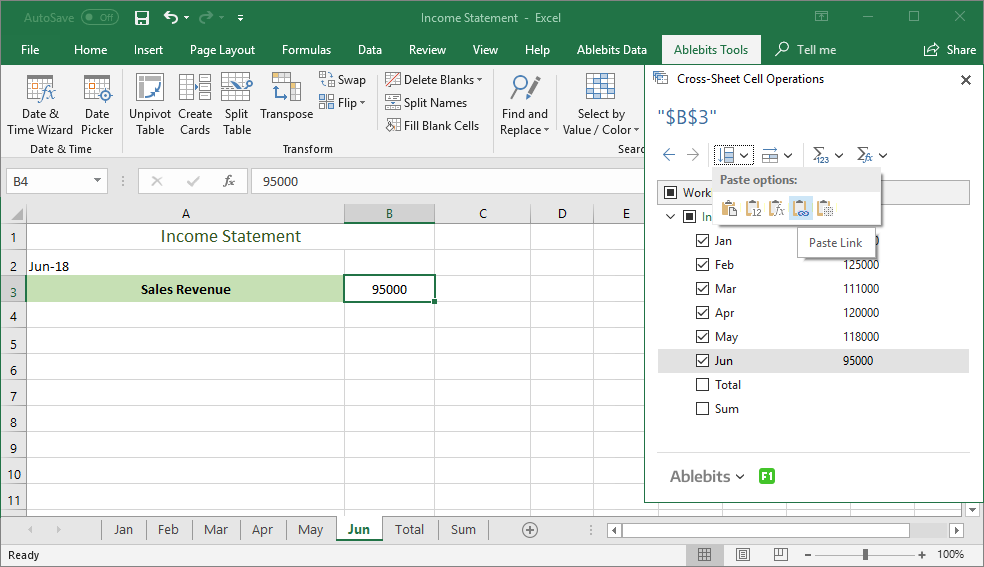Go to the Jan sheet tab
The image size is (984, 567).
[123, 529]
